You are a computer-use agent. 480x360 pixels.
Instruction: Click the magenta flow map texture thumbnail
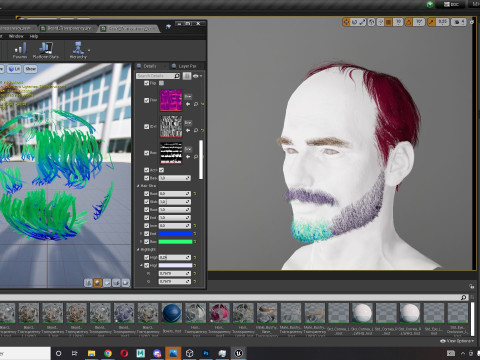click(171, 100)
